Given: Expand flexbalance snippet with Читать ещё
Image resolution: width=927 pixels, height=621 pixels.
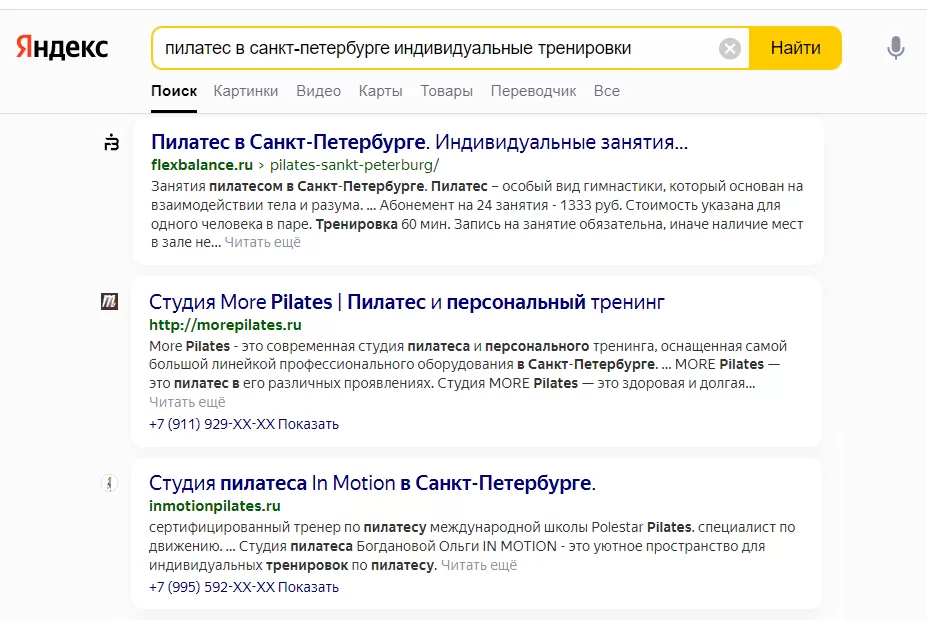Looking at the screenshot, I should (262, 242).
